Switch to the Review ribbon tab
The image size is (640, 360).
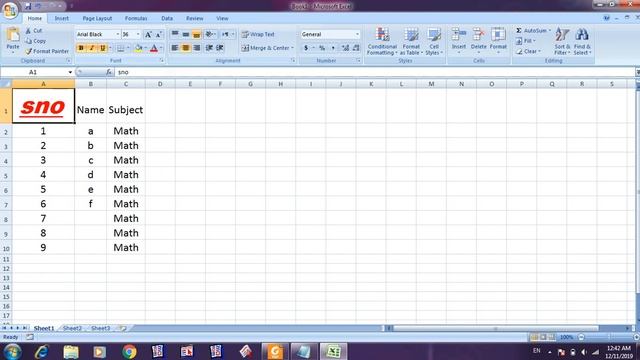[195, 18]
